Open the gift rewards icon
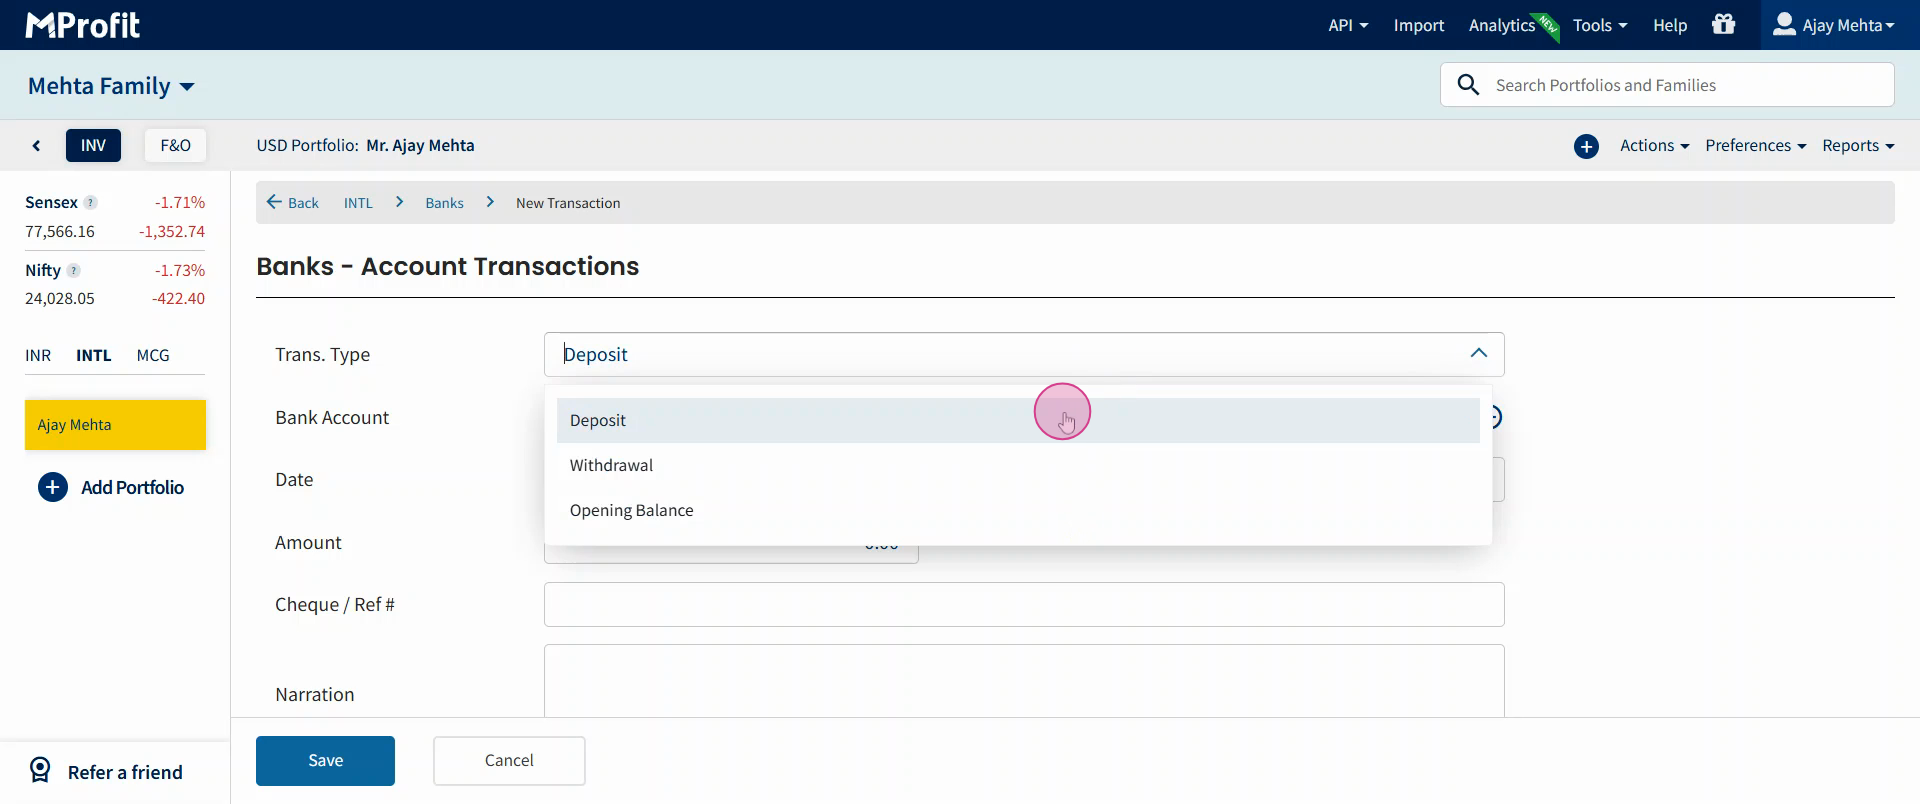1920x804 pixels. pos(1724,24)
